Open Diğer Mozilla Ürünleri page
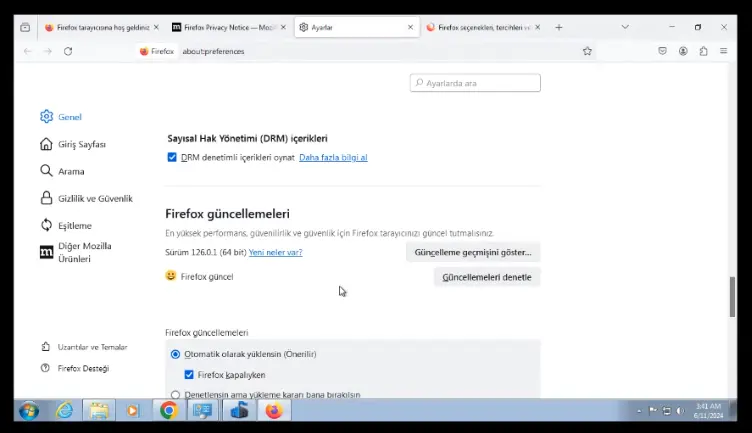This screenshot has width=752, height=433. coord(77,252)
